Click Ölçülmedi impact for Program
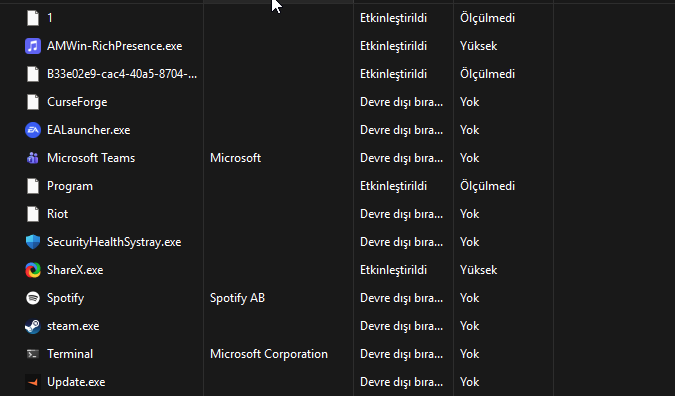Viewport: 675px width, 396px height. point(487,186)
